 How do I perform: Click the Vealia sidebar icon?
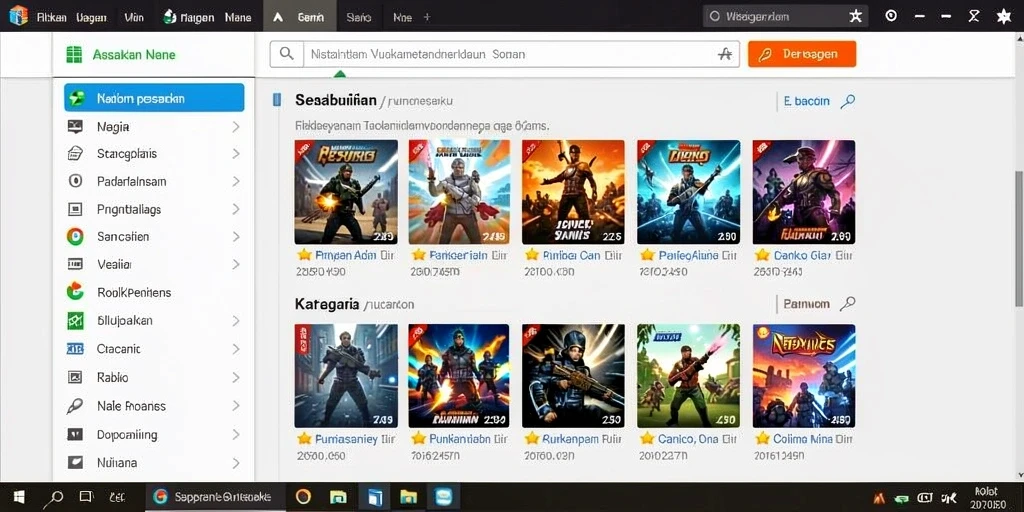click(75, 264)
